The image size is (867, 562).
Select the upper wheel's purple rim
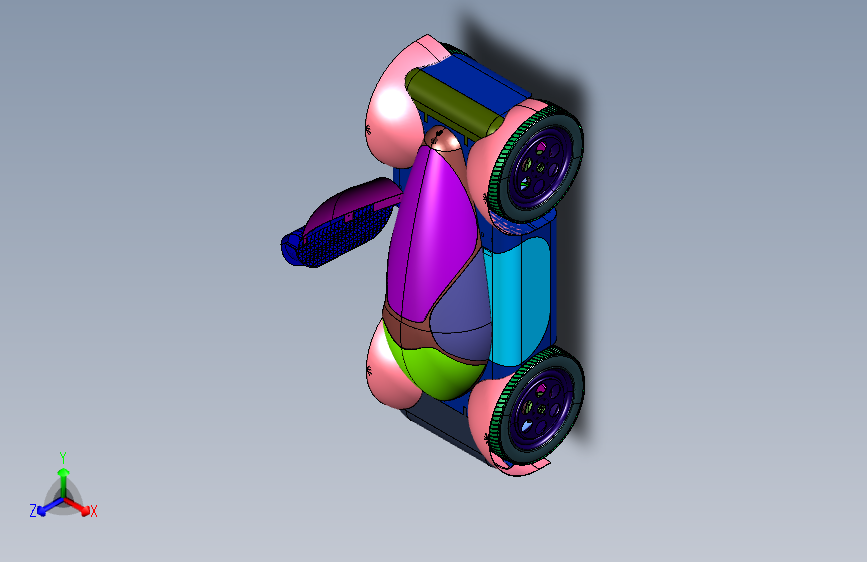pyautogui.click(x=539, y=168)
